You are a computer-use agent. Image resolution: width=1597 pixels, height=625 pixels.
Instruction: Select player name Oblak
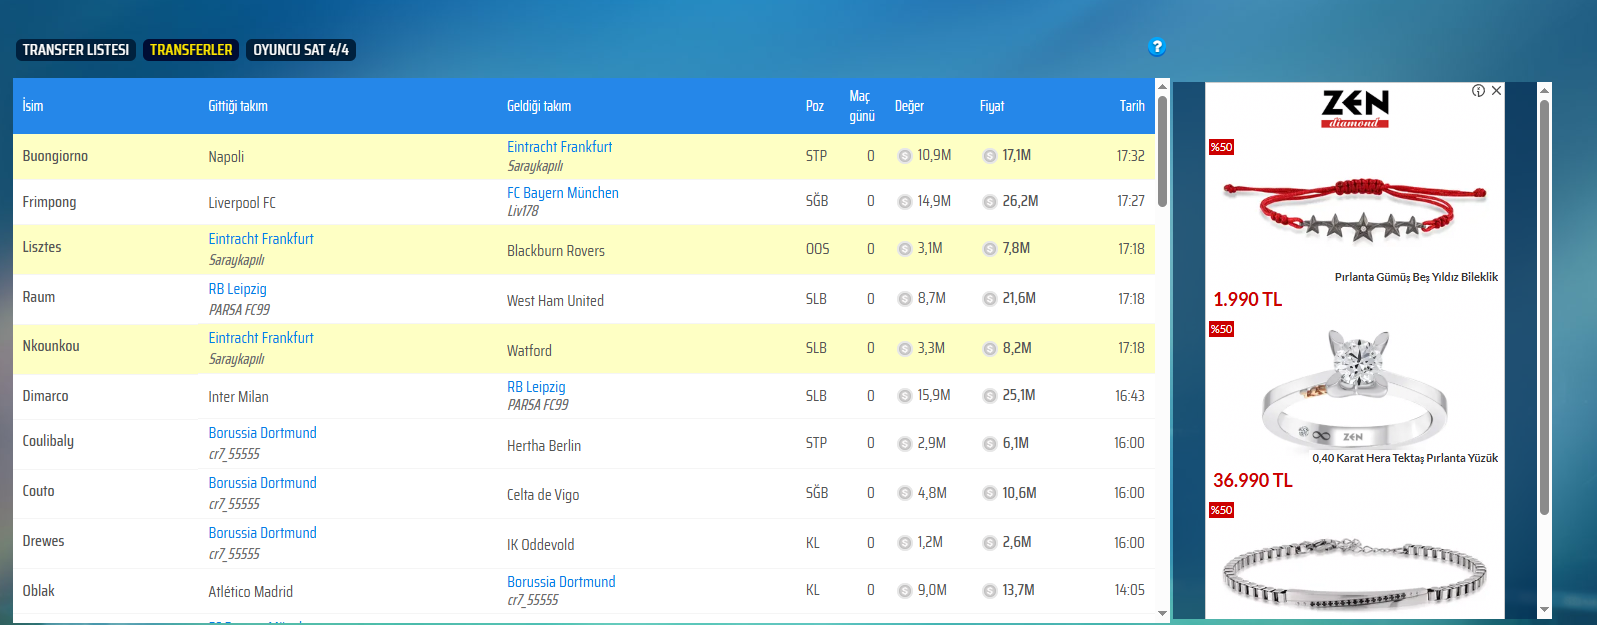pos(39,591)
